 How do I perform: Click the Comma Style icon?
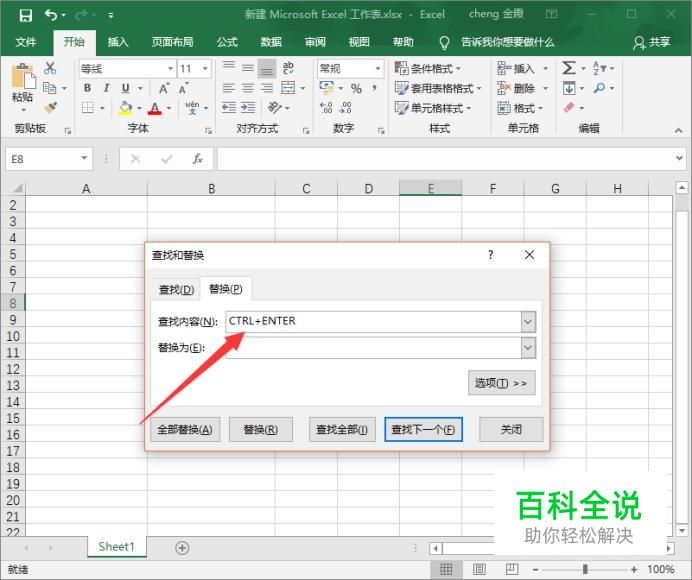coord(375,88)
